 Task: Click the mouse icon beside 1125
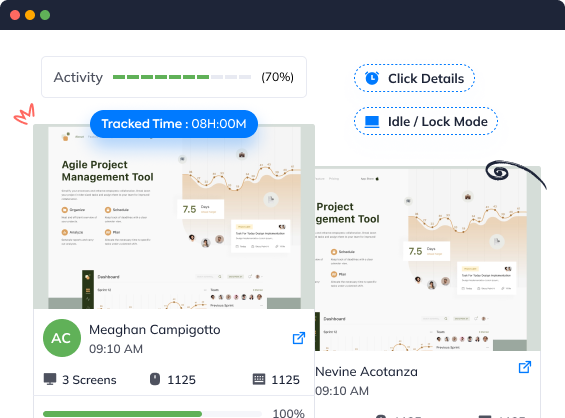pyautogui.click(x=155, y=379)
